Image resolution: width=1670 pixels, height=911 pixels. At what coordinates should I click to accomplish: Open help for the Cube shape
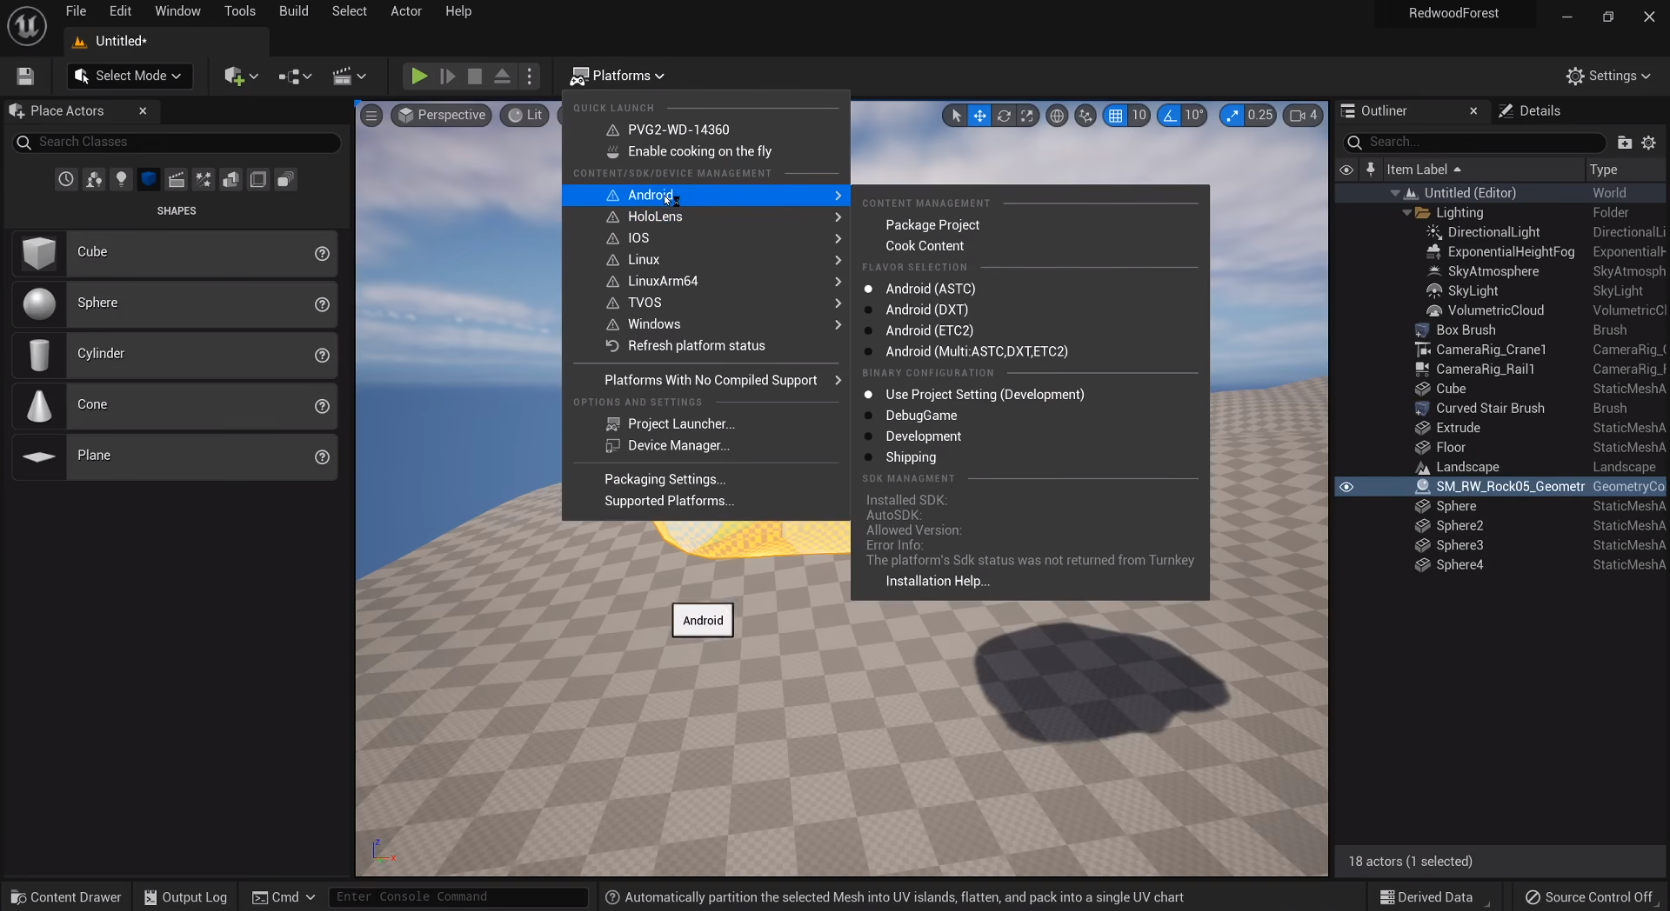pos(322,254)
